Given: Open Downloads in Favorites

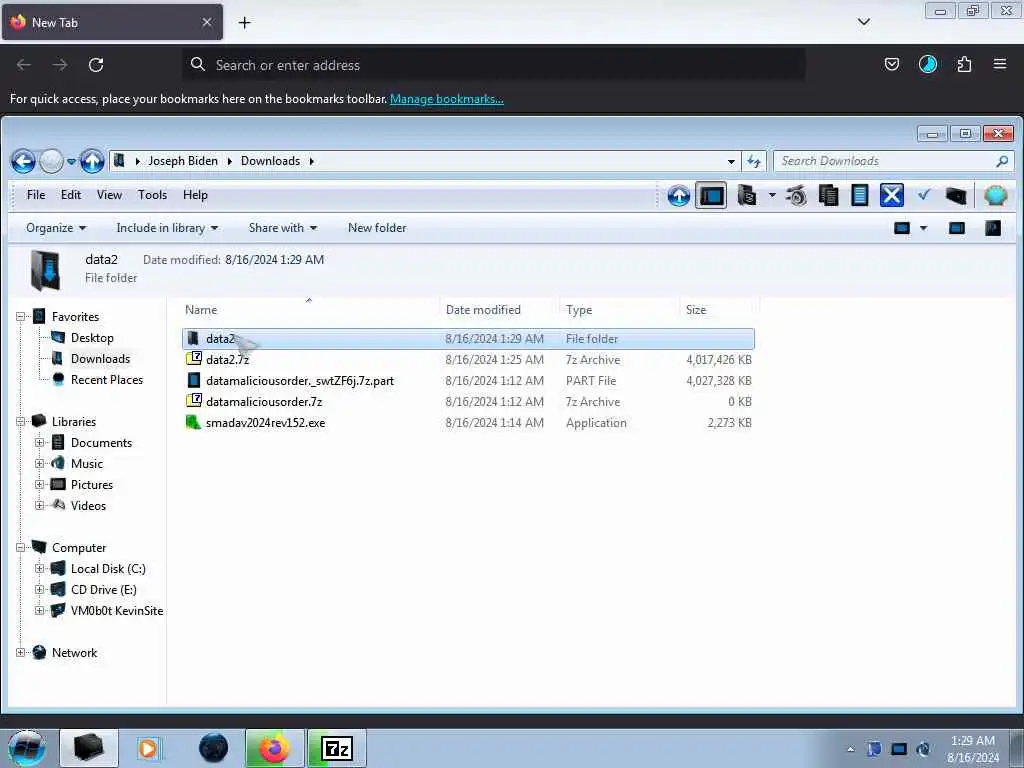Looking at the screenshot, I should pos(100,359).
